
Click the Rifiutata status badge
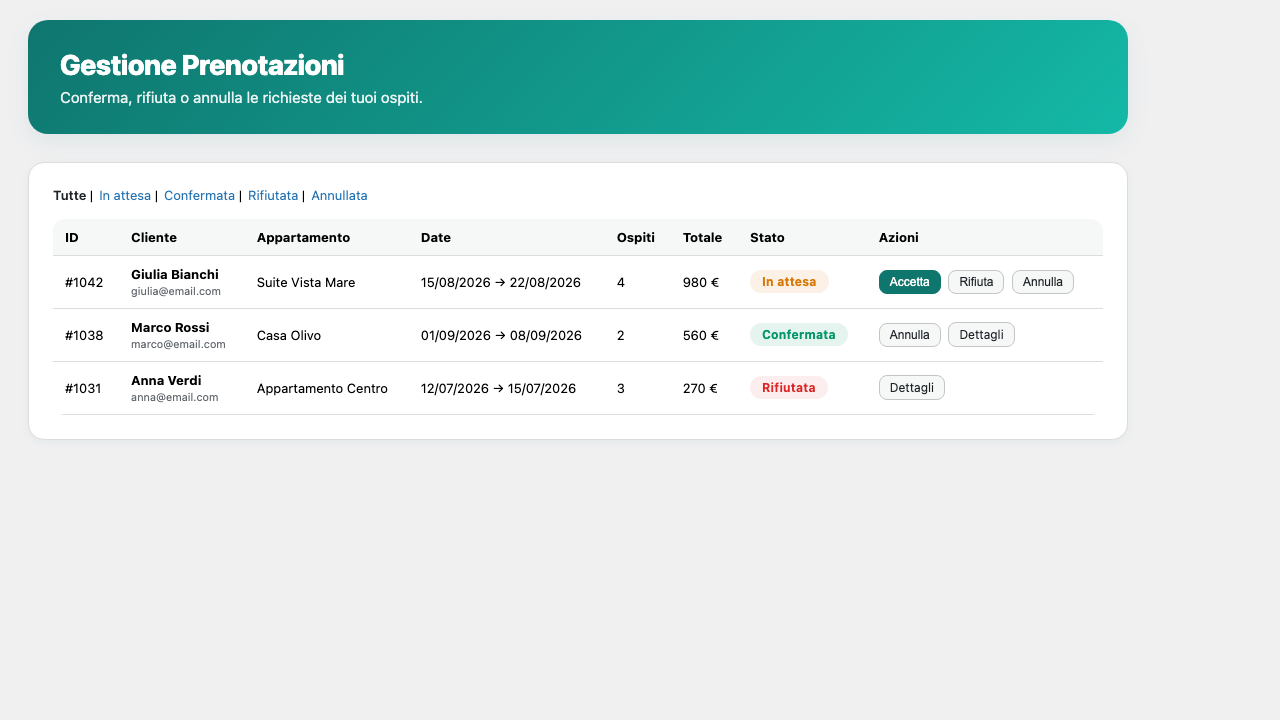pyautogui.click(x=789, y=388)
